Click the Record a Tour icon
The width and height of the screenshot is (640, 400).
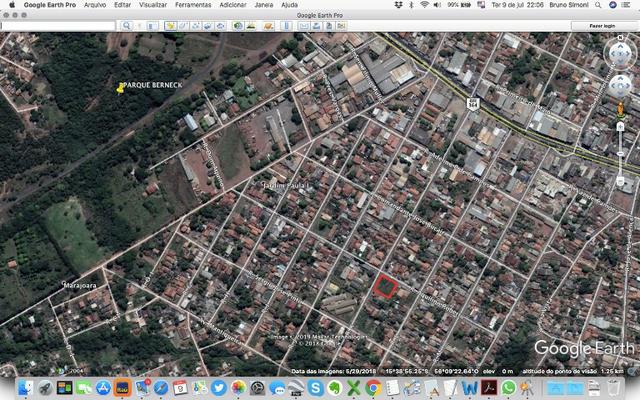[221, 26]
